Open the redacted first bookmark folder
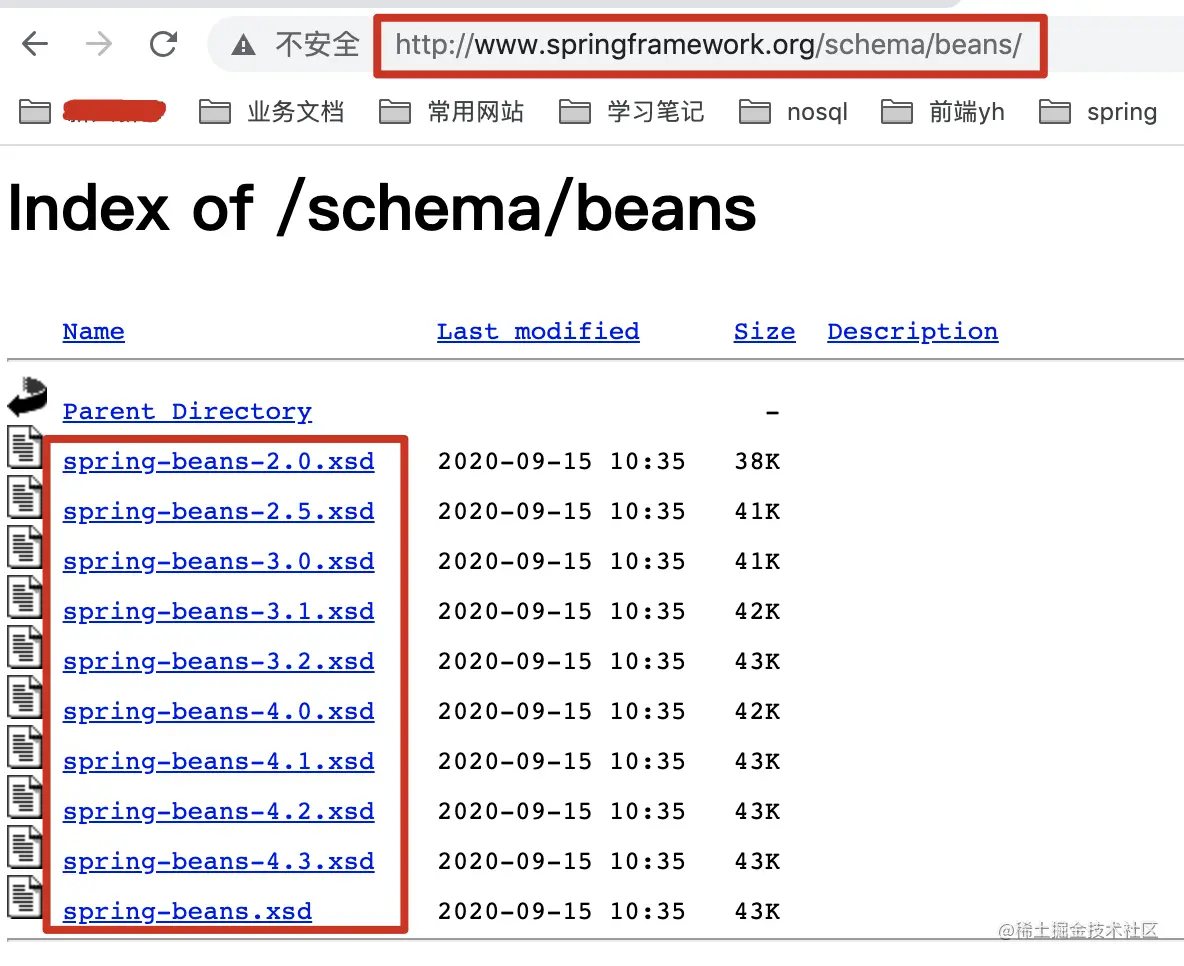 click(x=92, y=112)
